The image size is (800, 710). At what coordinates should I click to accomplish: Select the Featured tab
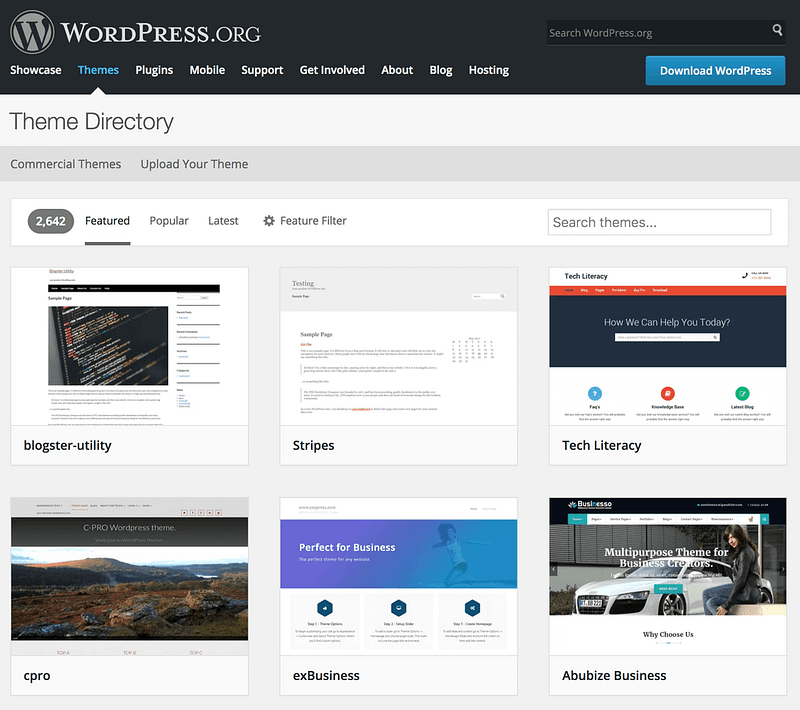(x=107, y=220)
